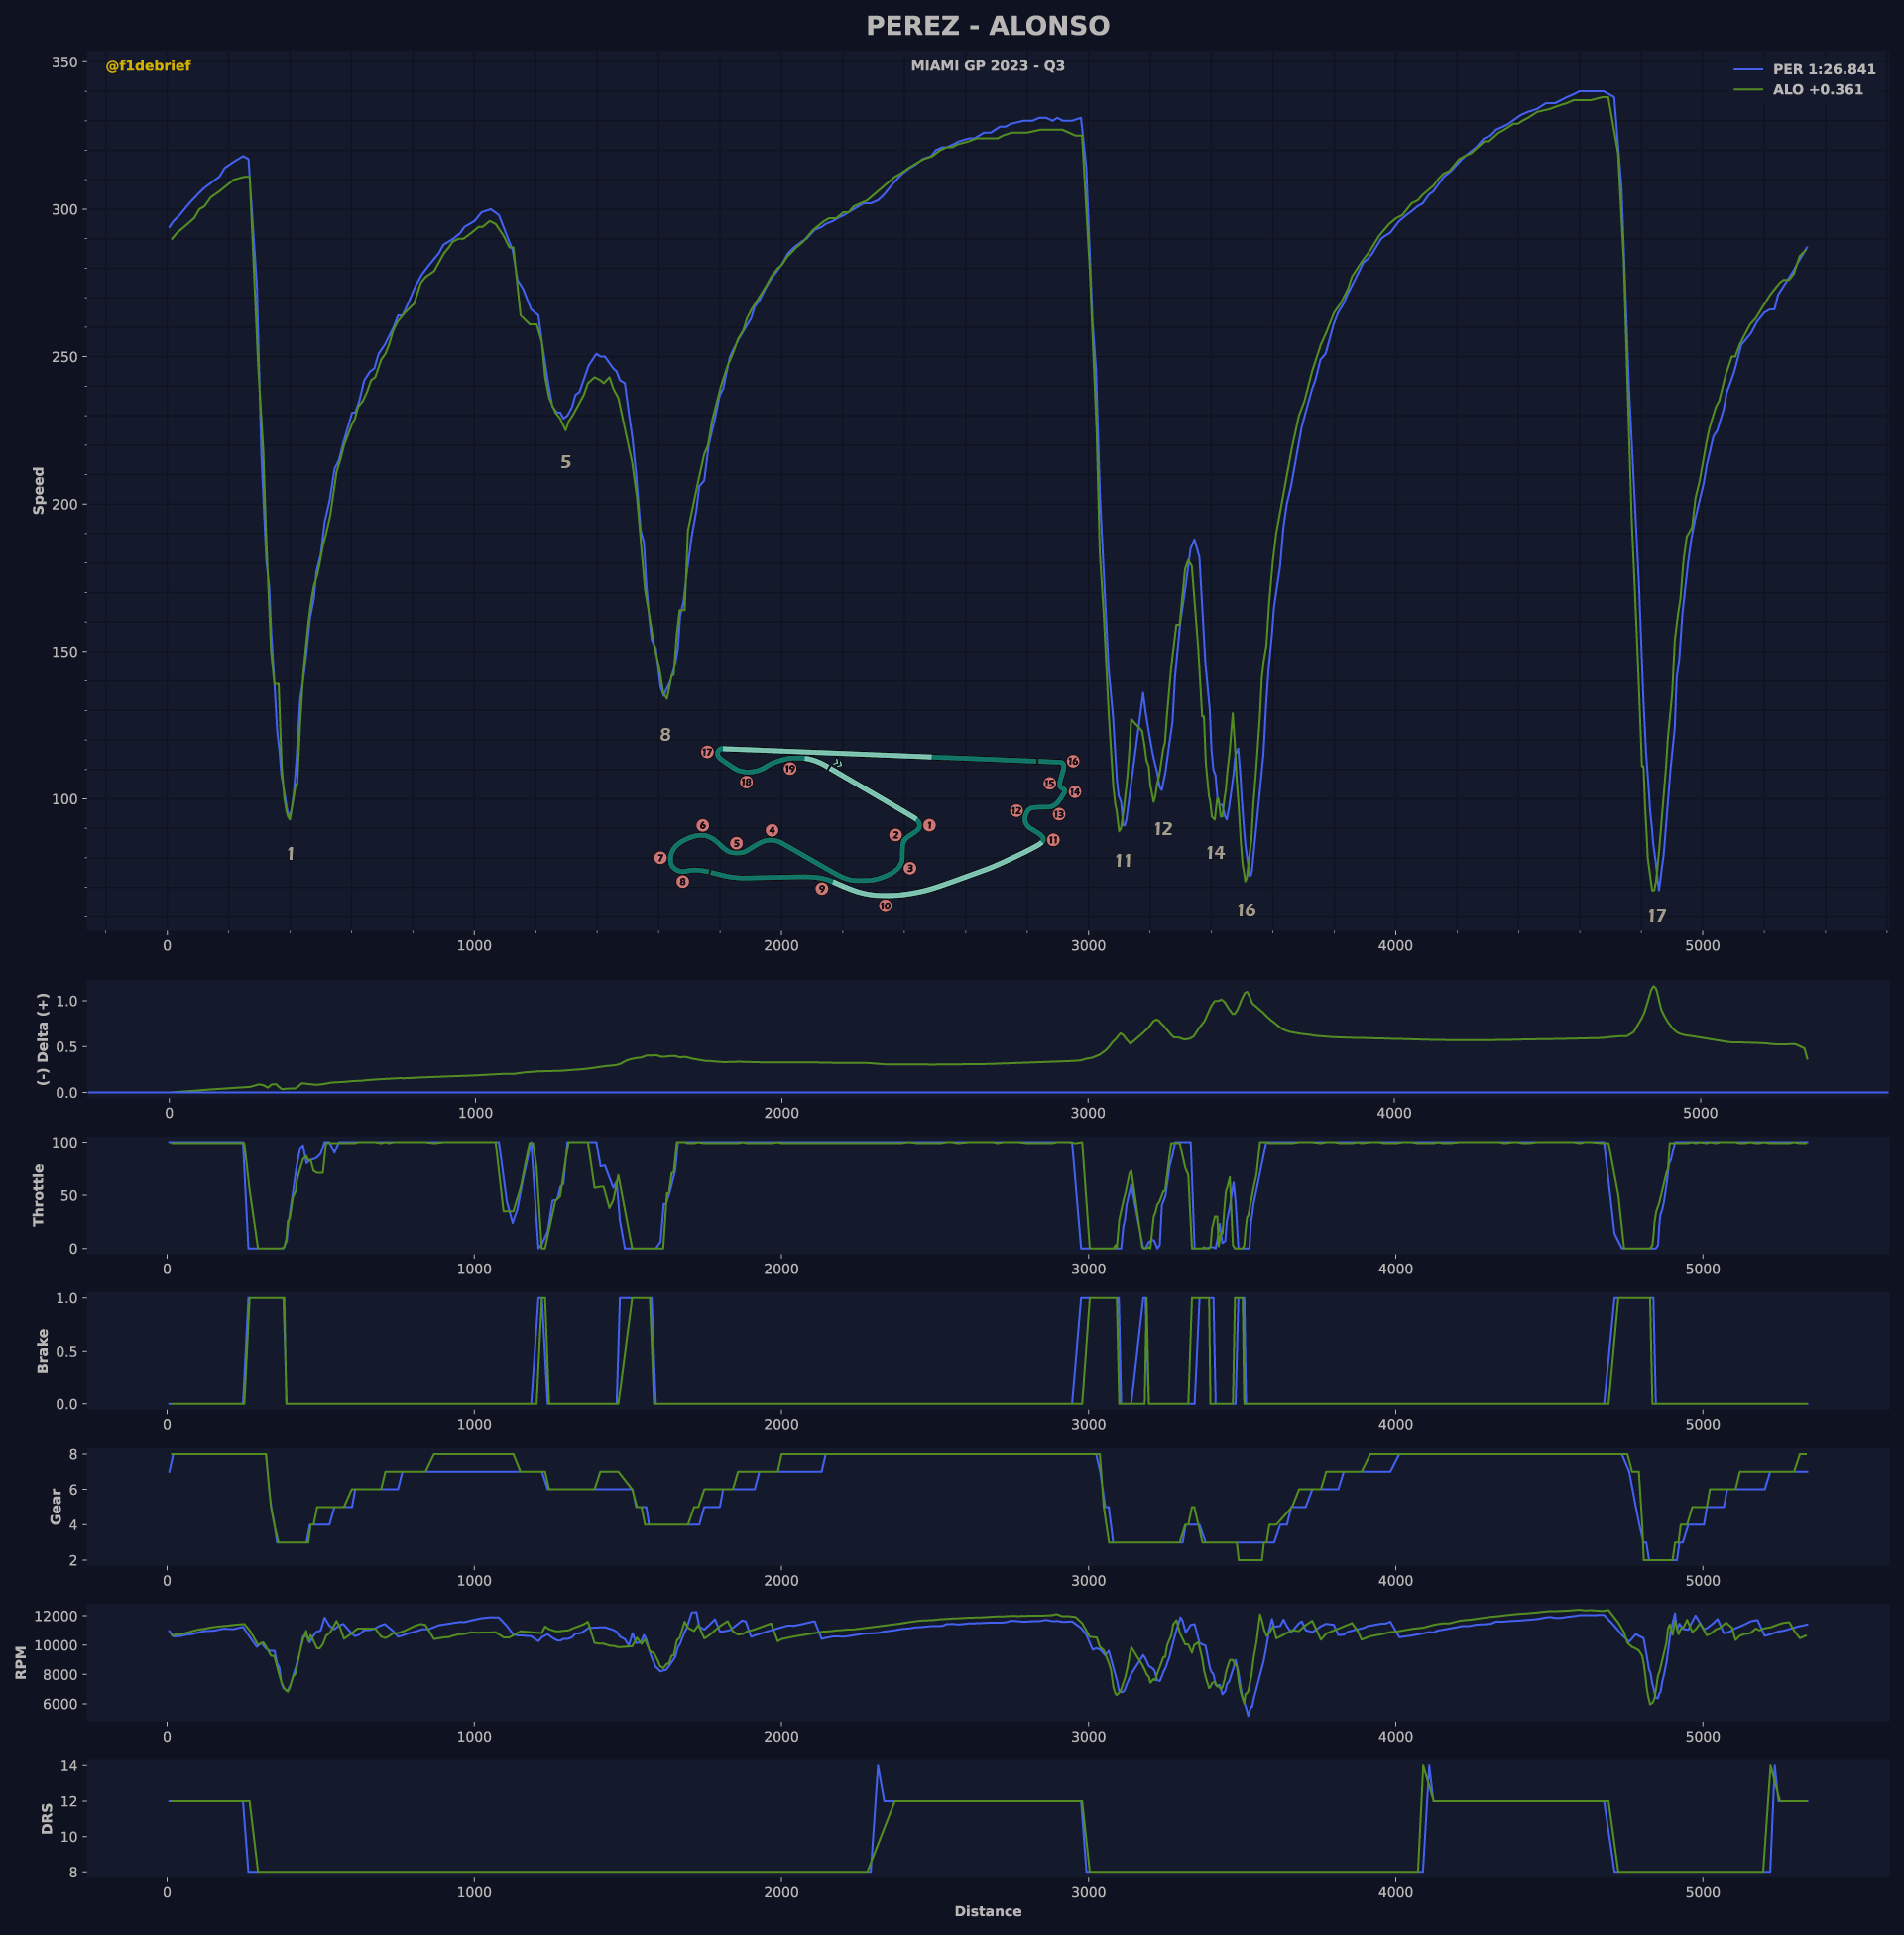1904x1935 pixels.
Task: Click ALO +0.361 legend label
Action: [1817, 90]
